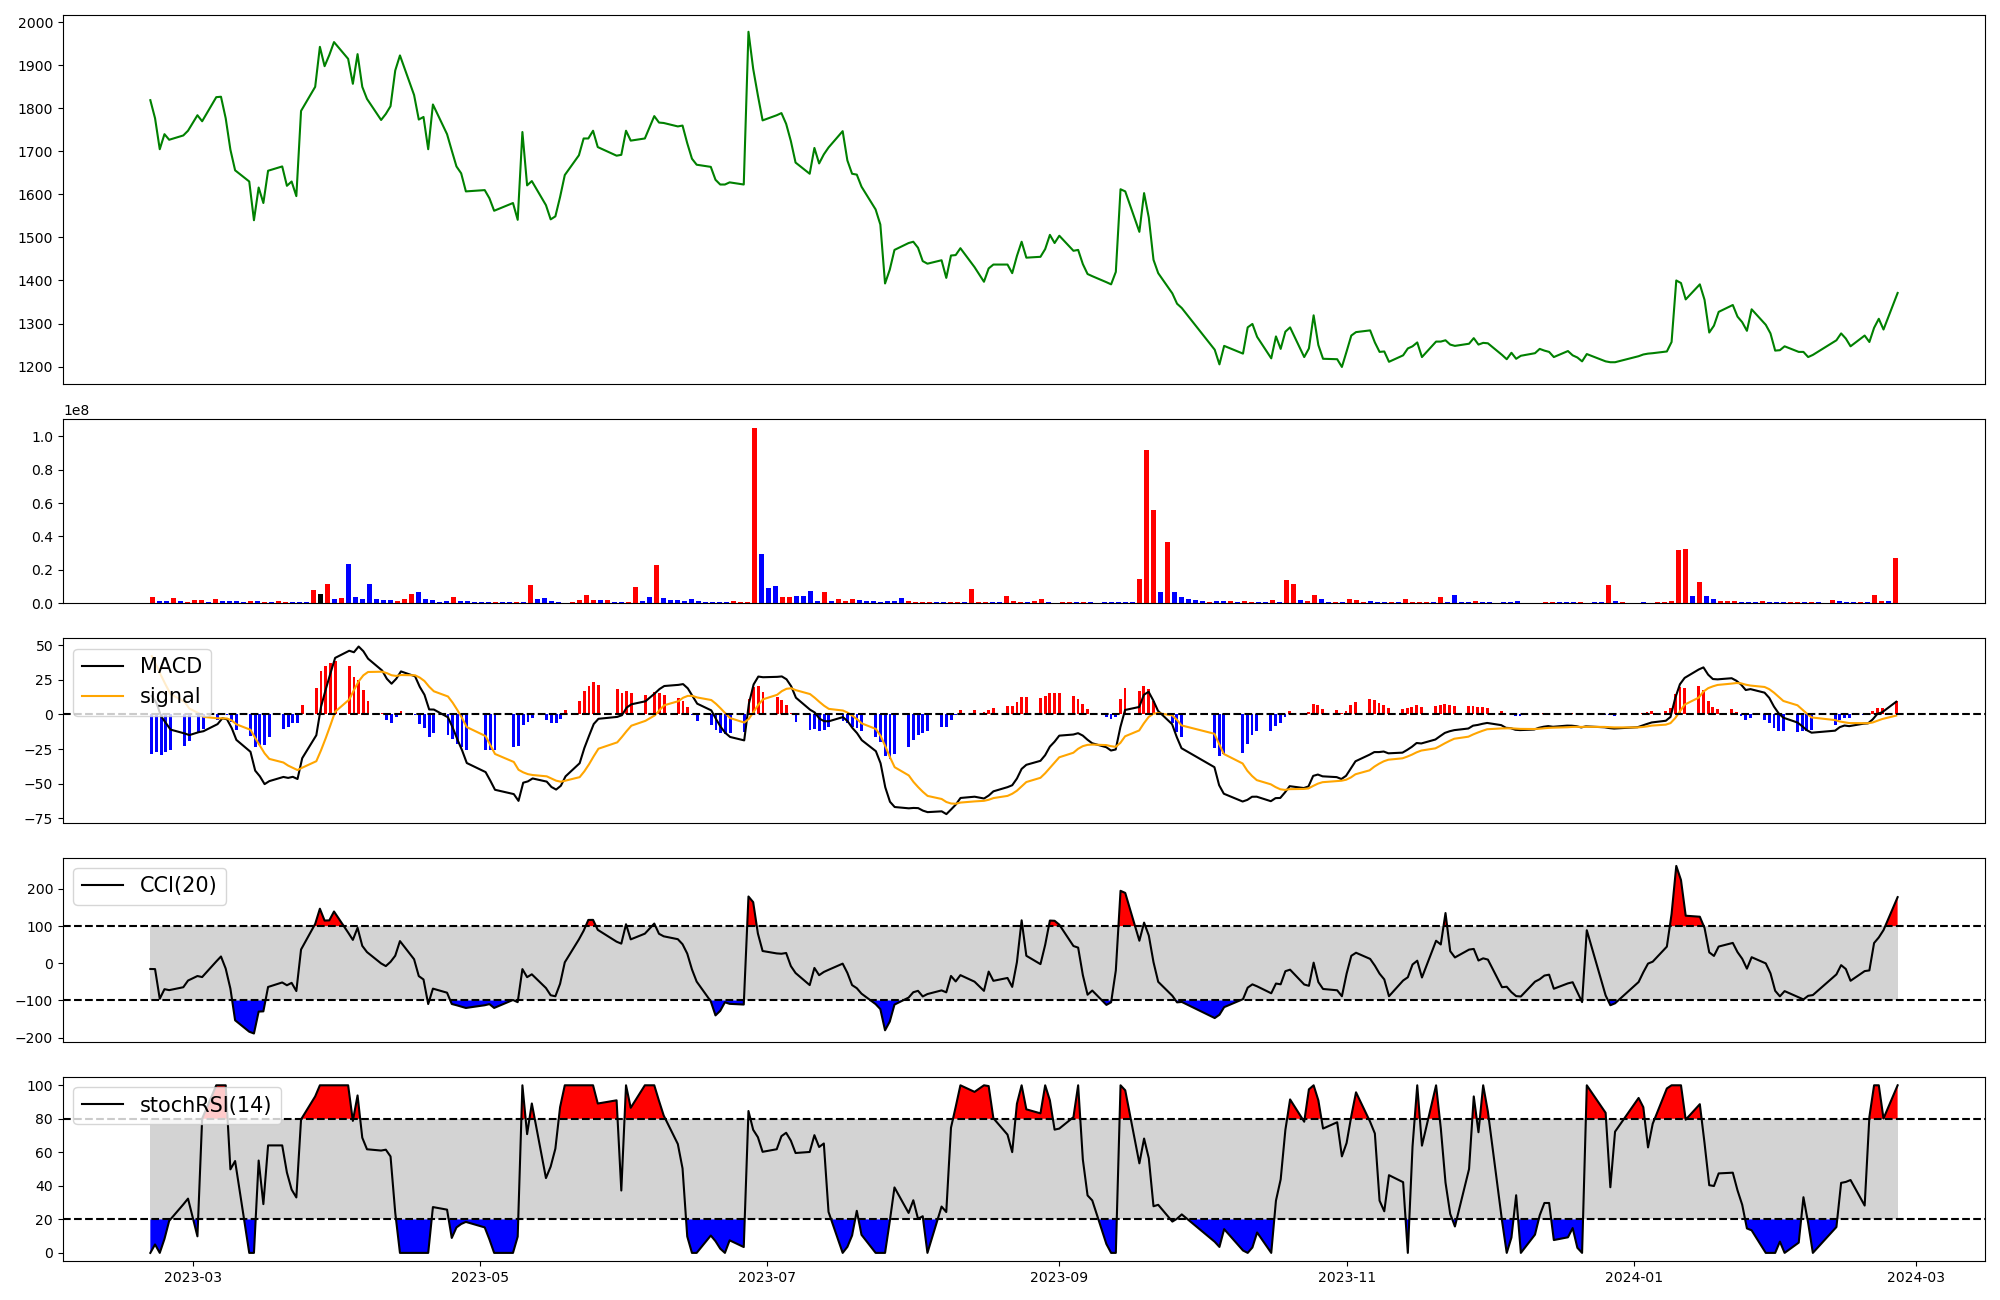Click the tallest red volume bar
Viewport: 2000px width, 1300px height.
[754, 515]
